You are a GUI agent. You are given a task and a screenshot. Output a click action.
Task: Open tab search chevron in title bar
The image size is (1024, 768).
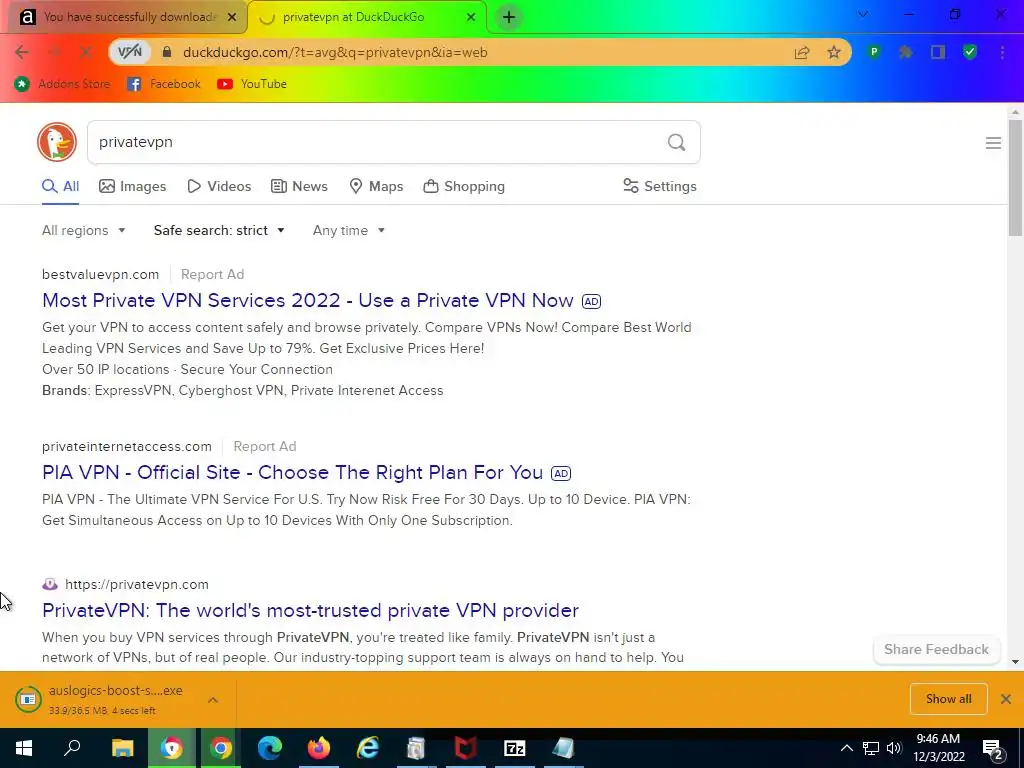pos(863,14)
